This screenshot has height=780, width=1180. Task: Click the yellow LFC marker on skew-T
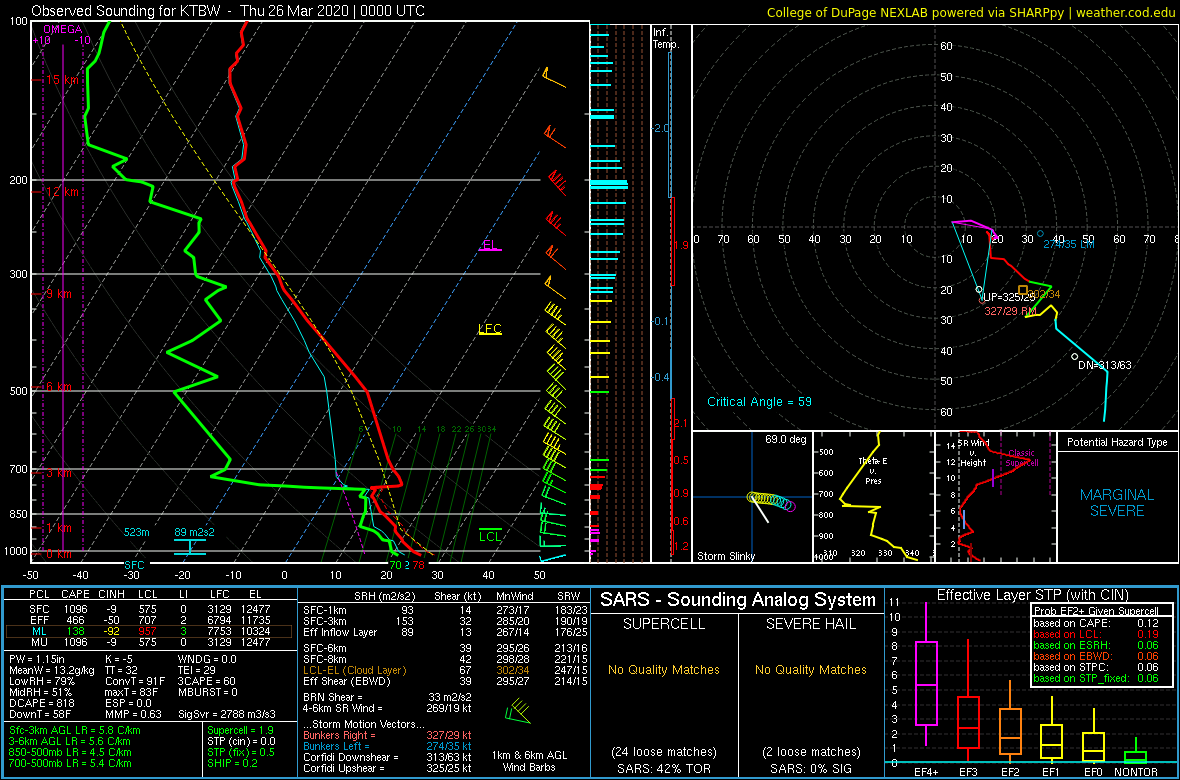(490, 329)
